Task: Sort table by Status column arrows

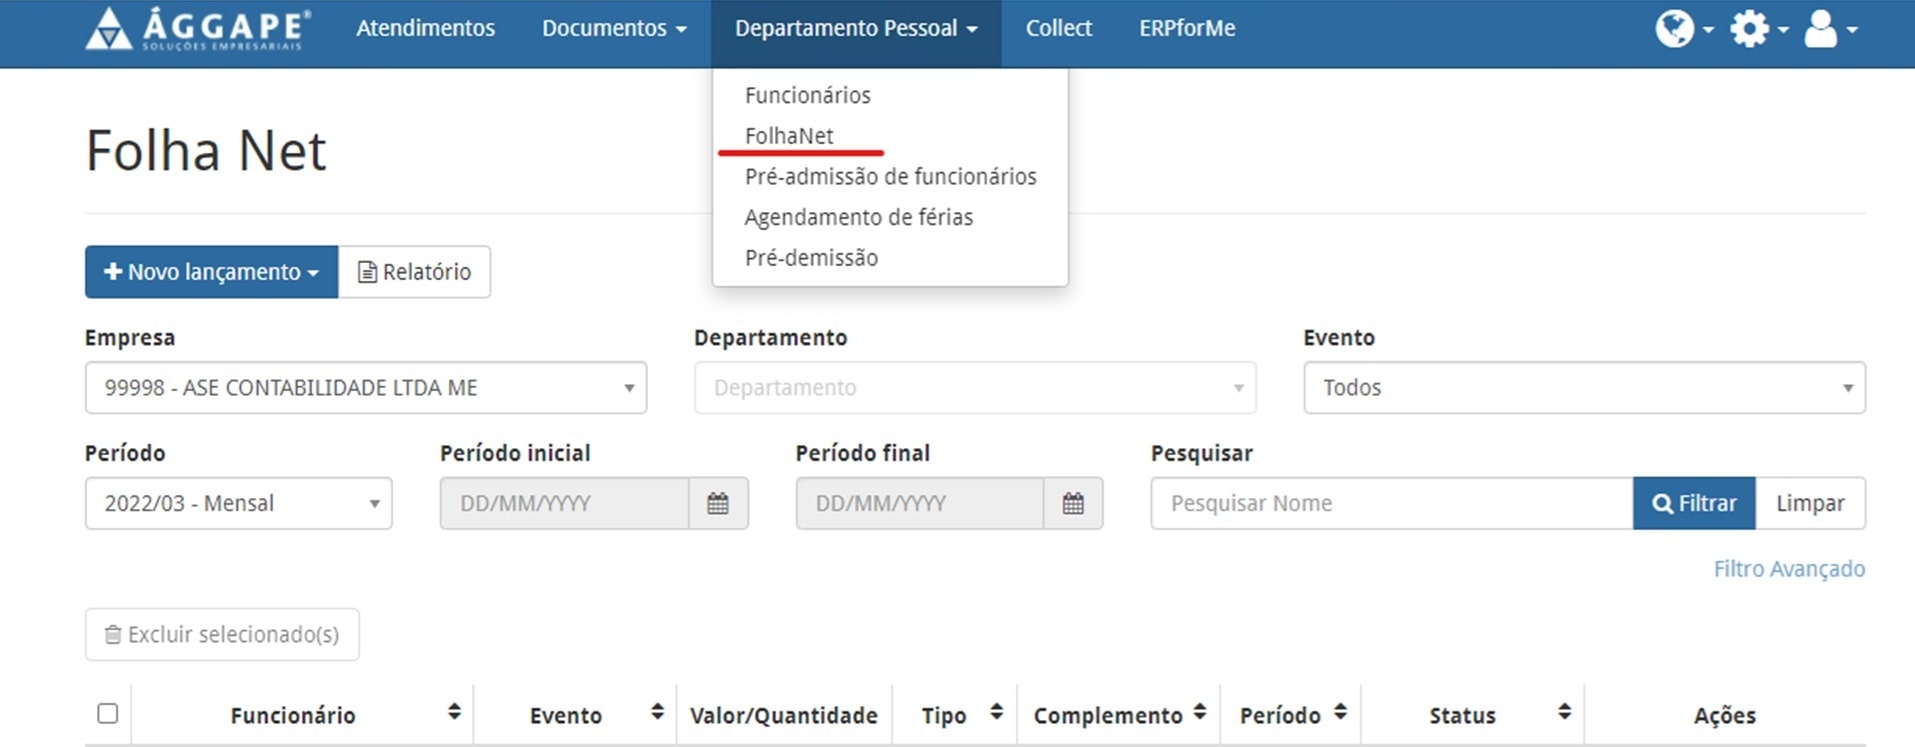Action: pyautogui.click(x=1564, y=712)
